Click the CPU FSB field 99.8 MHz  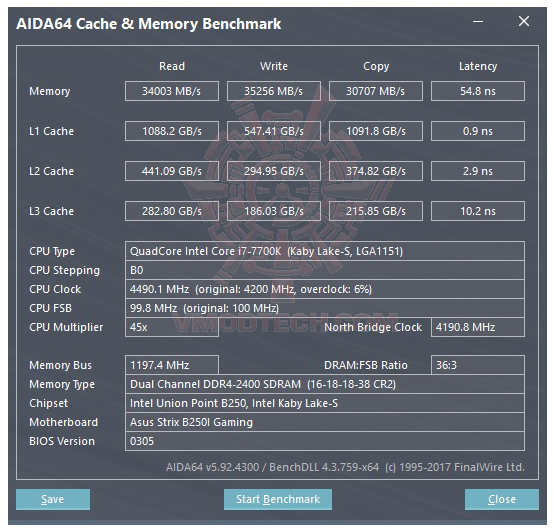[x=325, y=308]
